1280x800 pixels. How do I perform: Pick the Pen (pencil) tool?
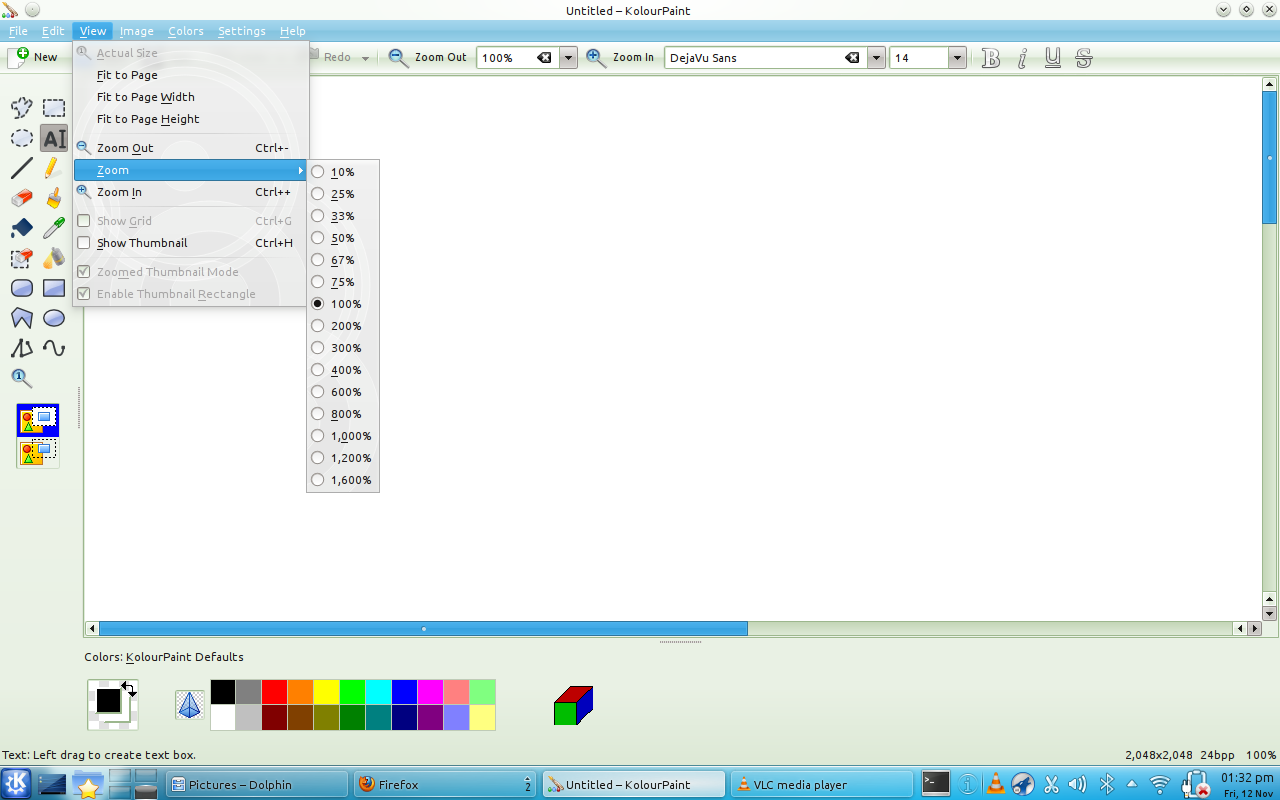click(x=54, y=168)
